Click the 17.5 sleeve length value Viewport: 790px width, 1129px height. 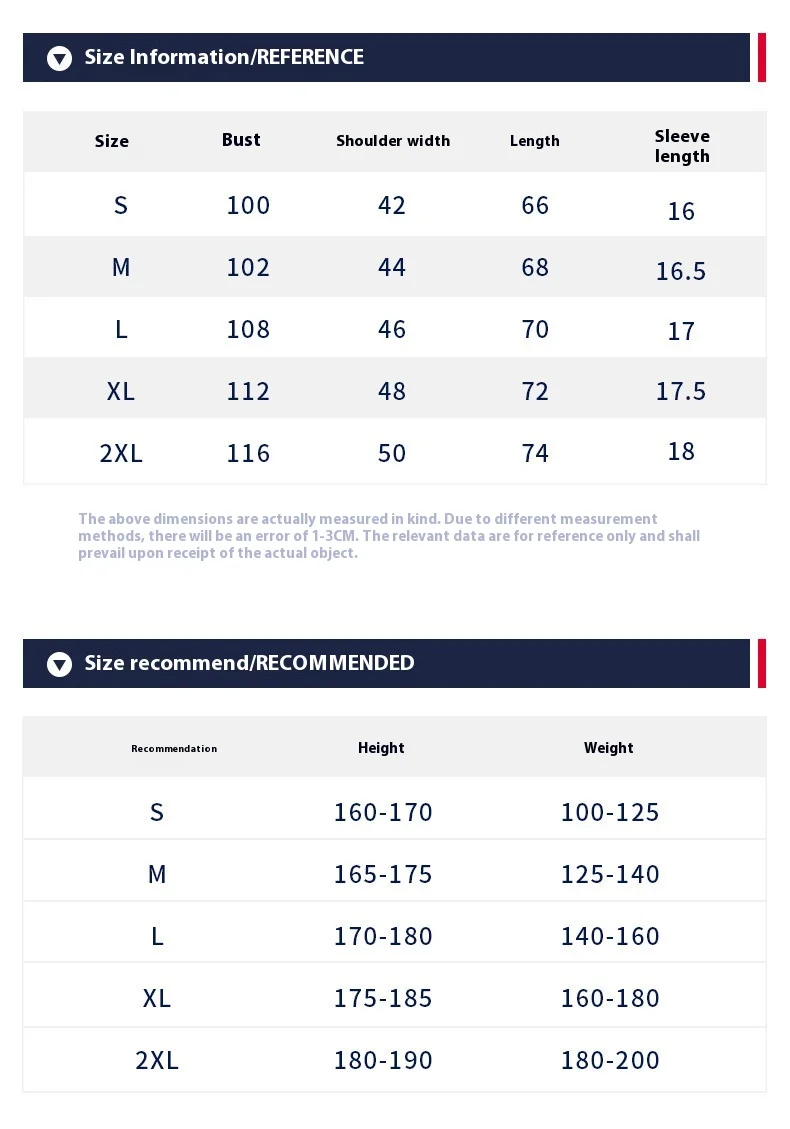(681, 391)
